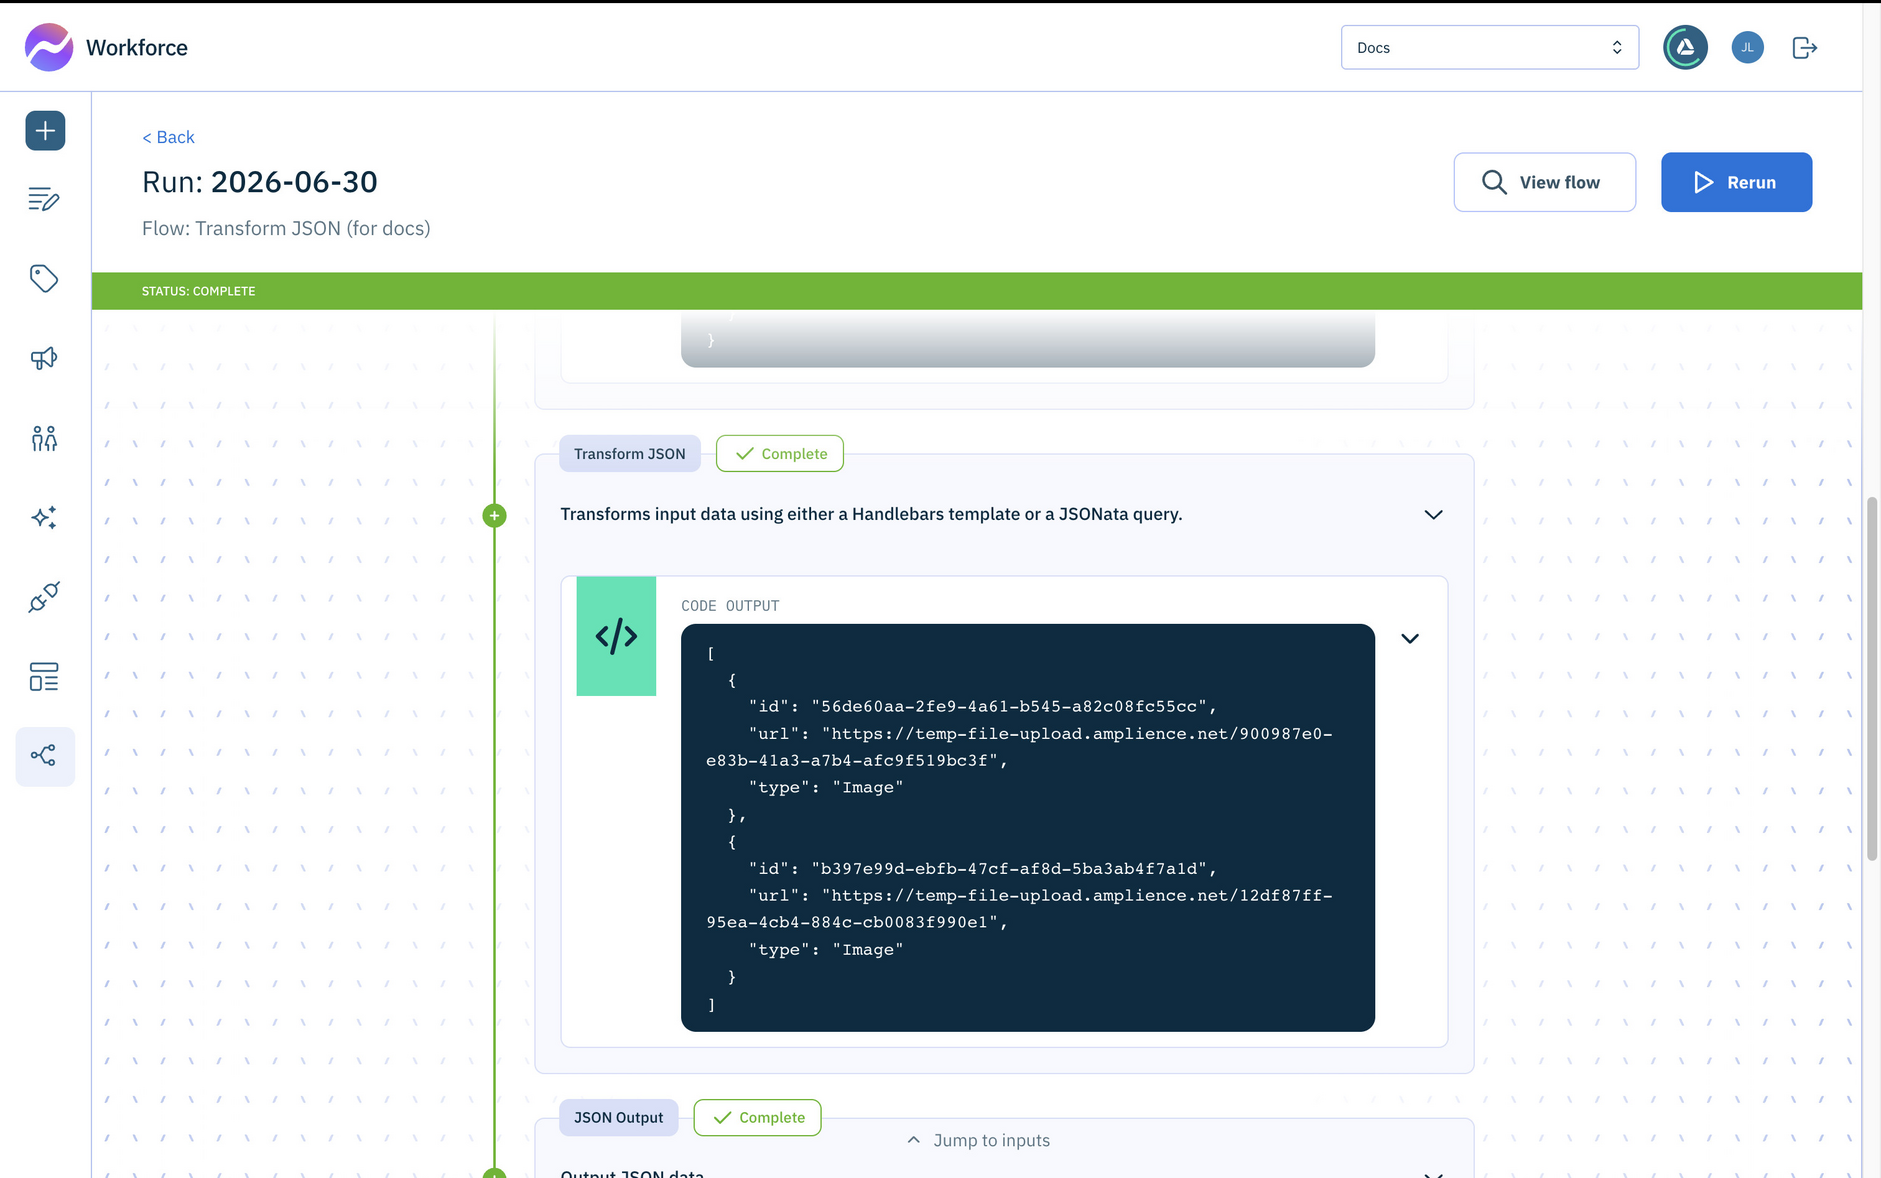Open the JL user profile avatar

(1747, 47)
